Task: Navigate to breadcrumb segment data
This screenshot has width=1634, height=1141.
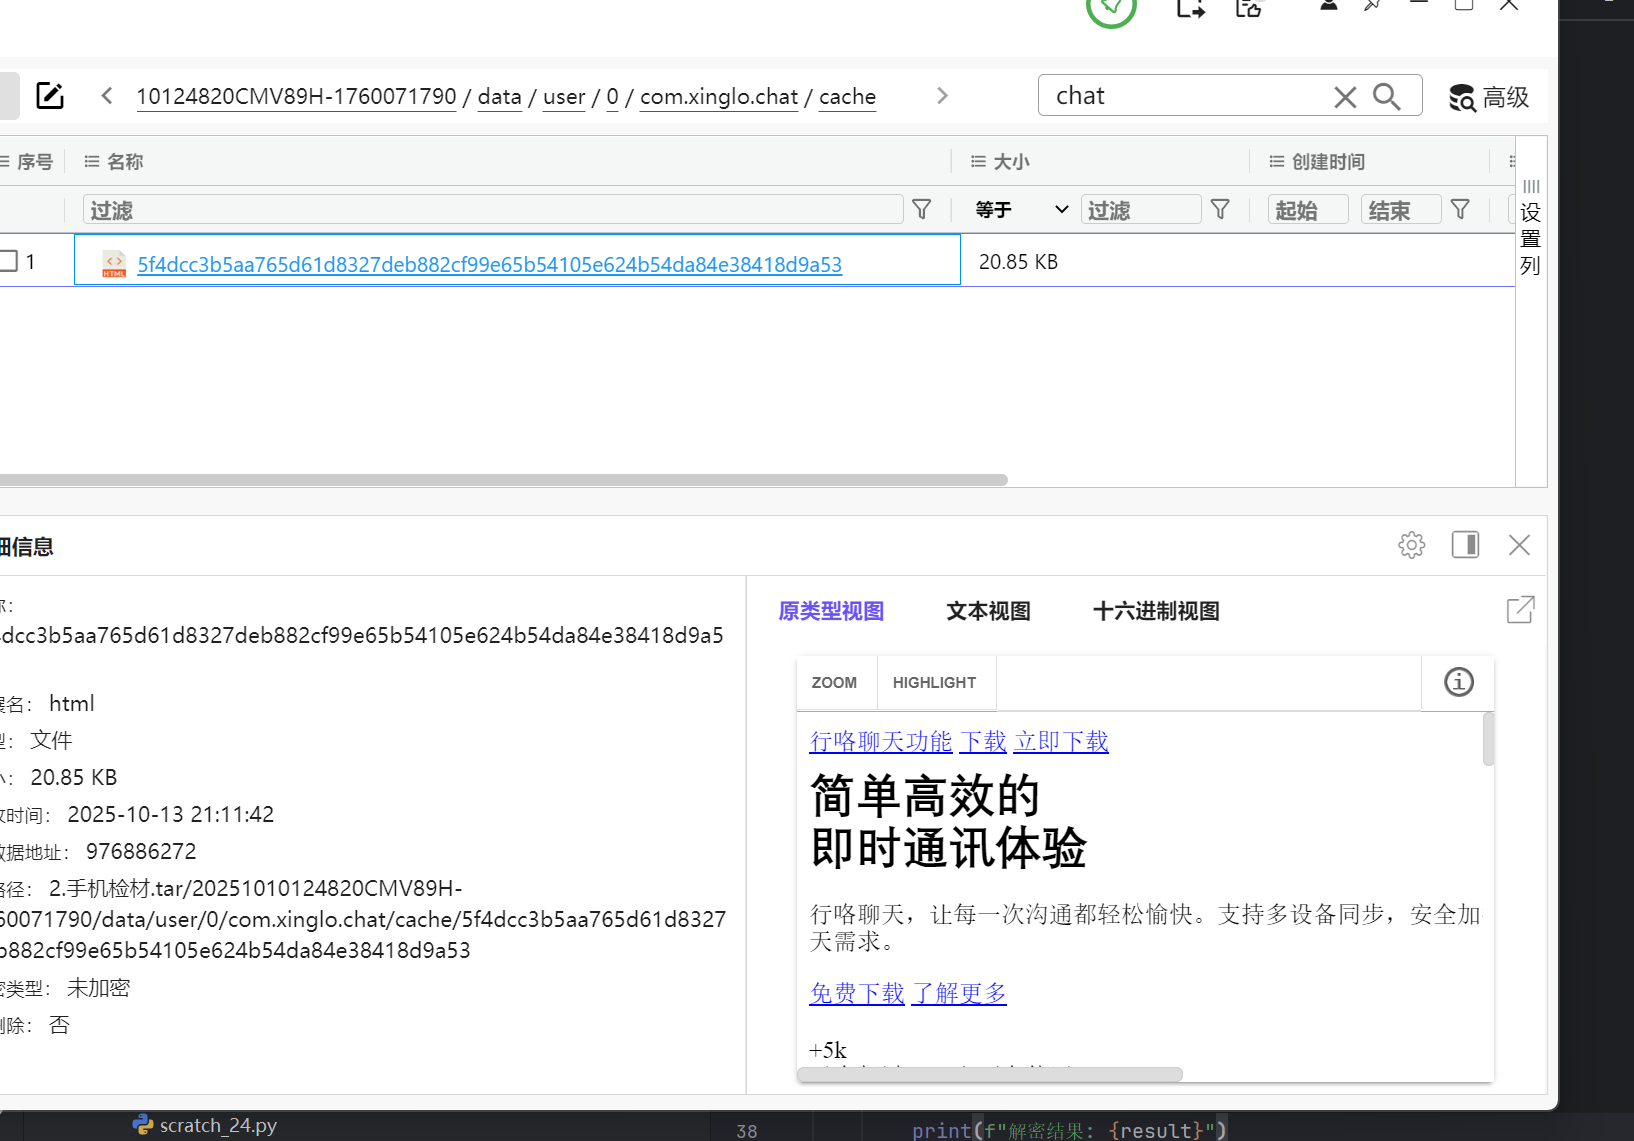Action: point(499,97)
